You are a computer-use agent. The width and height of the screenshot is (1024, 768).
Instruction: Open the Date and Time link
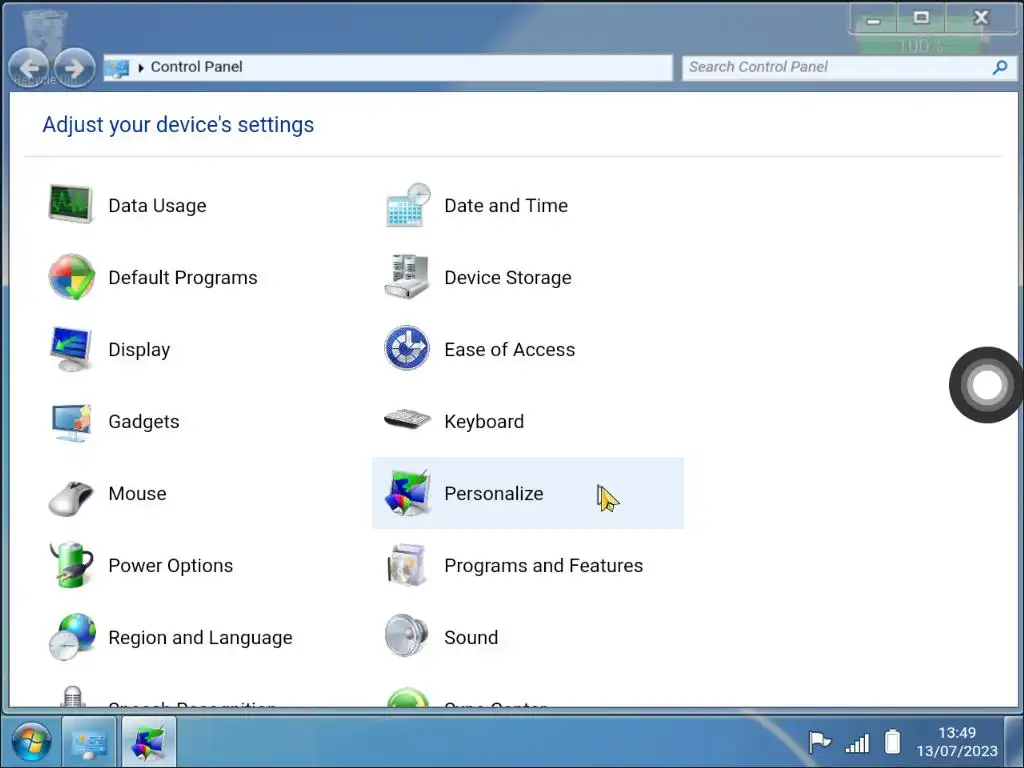(506, 205)
